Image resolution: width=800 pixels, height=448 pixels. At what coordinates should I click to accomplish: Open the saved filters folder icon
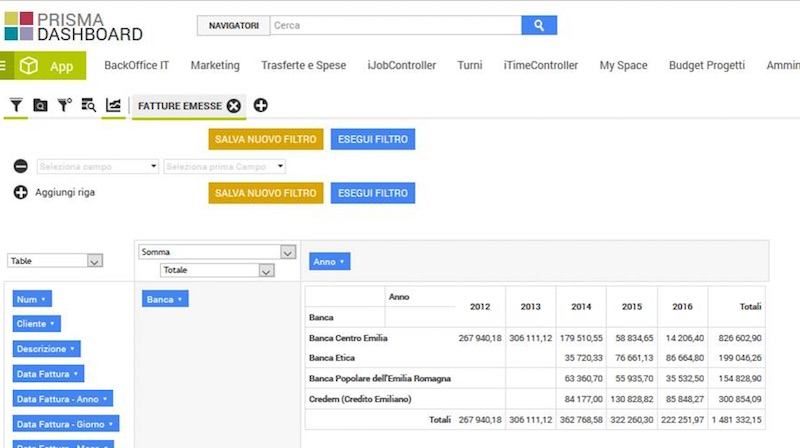tap(40, 105)
